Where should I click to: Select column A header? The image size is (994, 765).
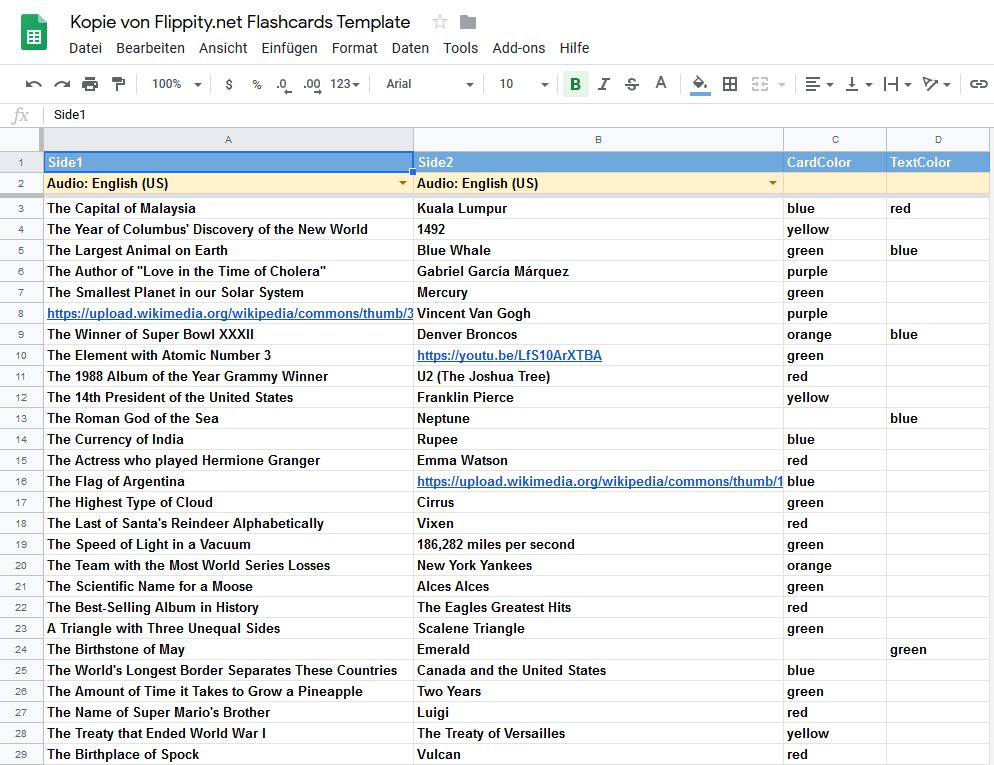coord(228,139)
